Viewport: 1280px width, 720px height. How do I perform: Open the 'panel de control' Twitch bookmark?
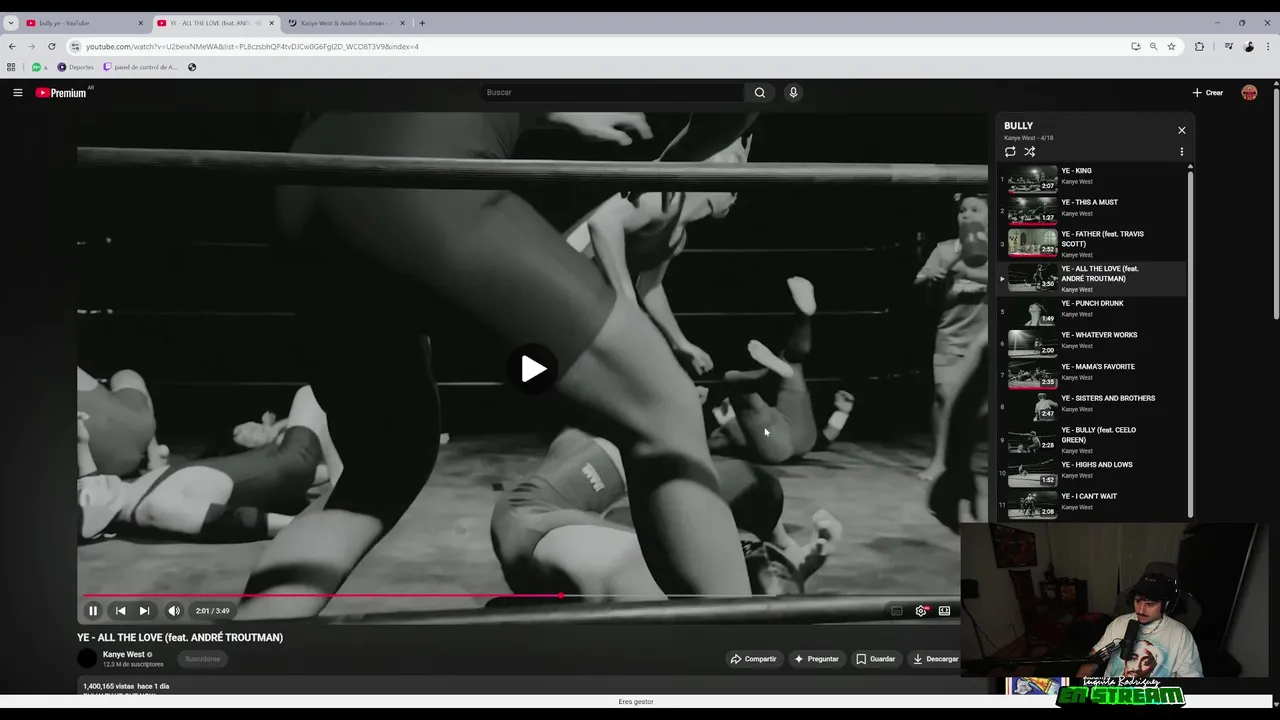click(140, 67)
